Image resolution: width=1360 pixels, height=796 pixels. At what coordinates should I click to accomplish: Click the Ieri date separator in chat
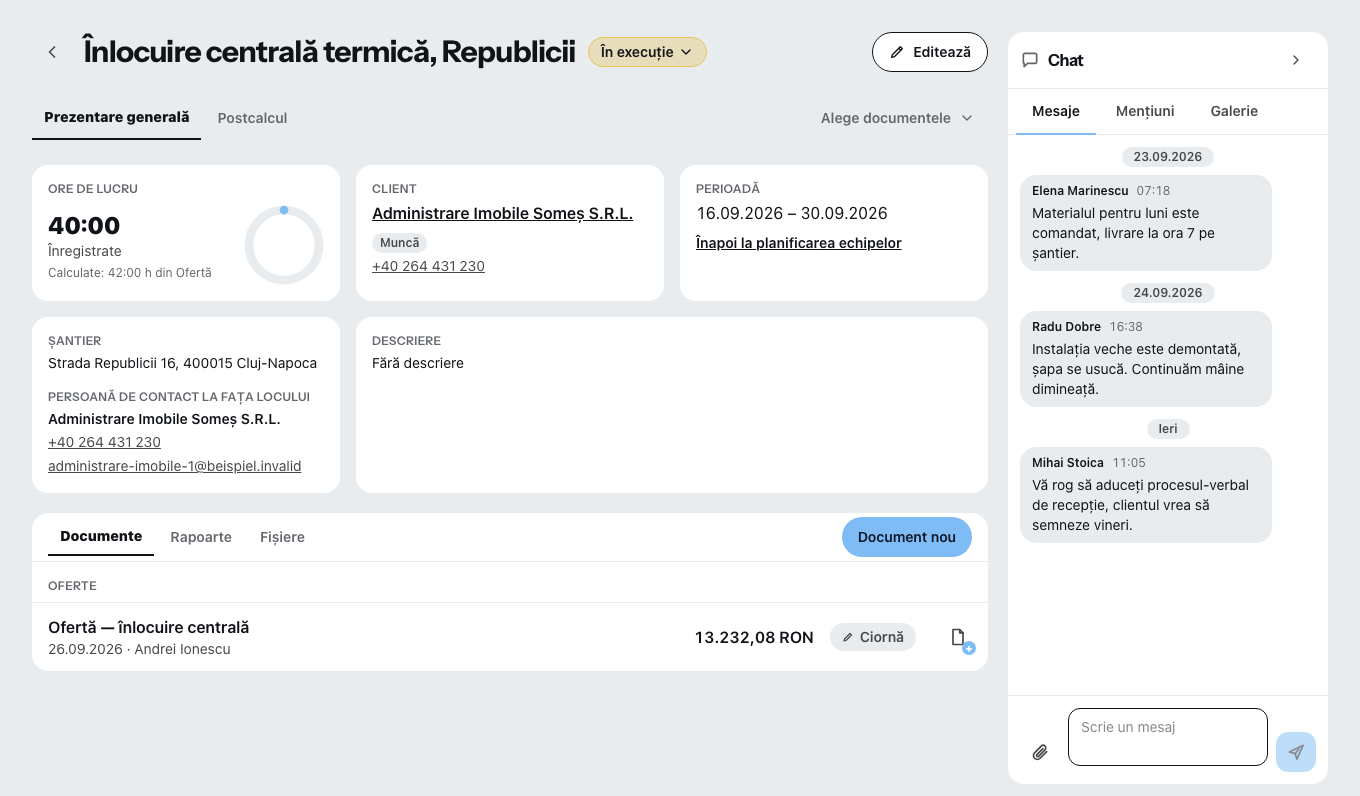point(1168,429)
